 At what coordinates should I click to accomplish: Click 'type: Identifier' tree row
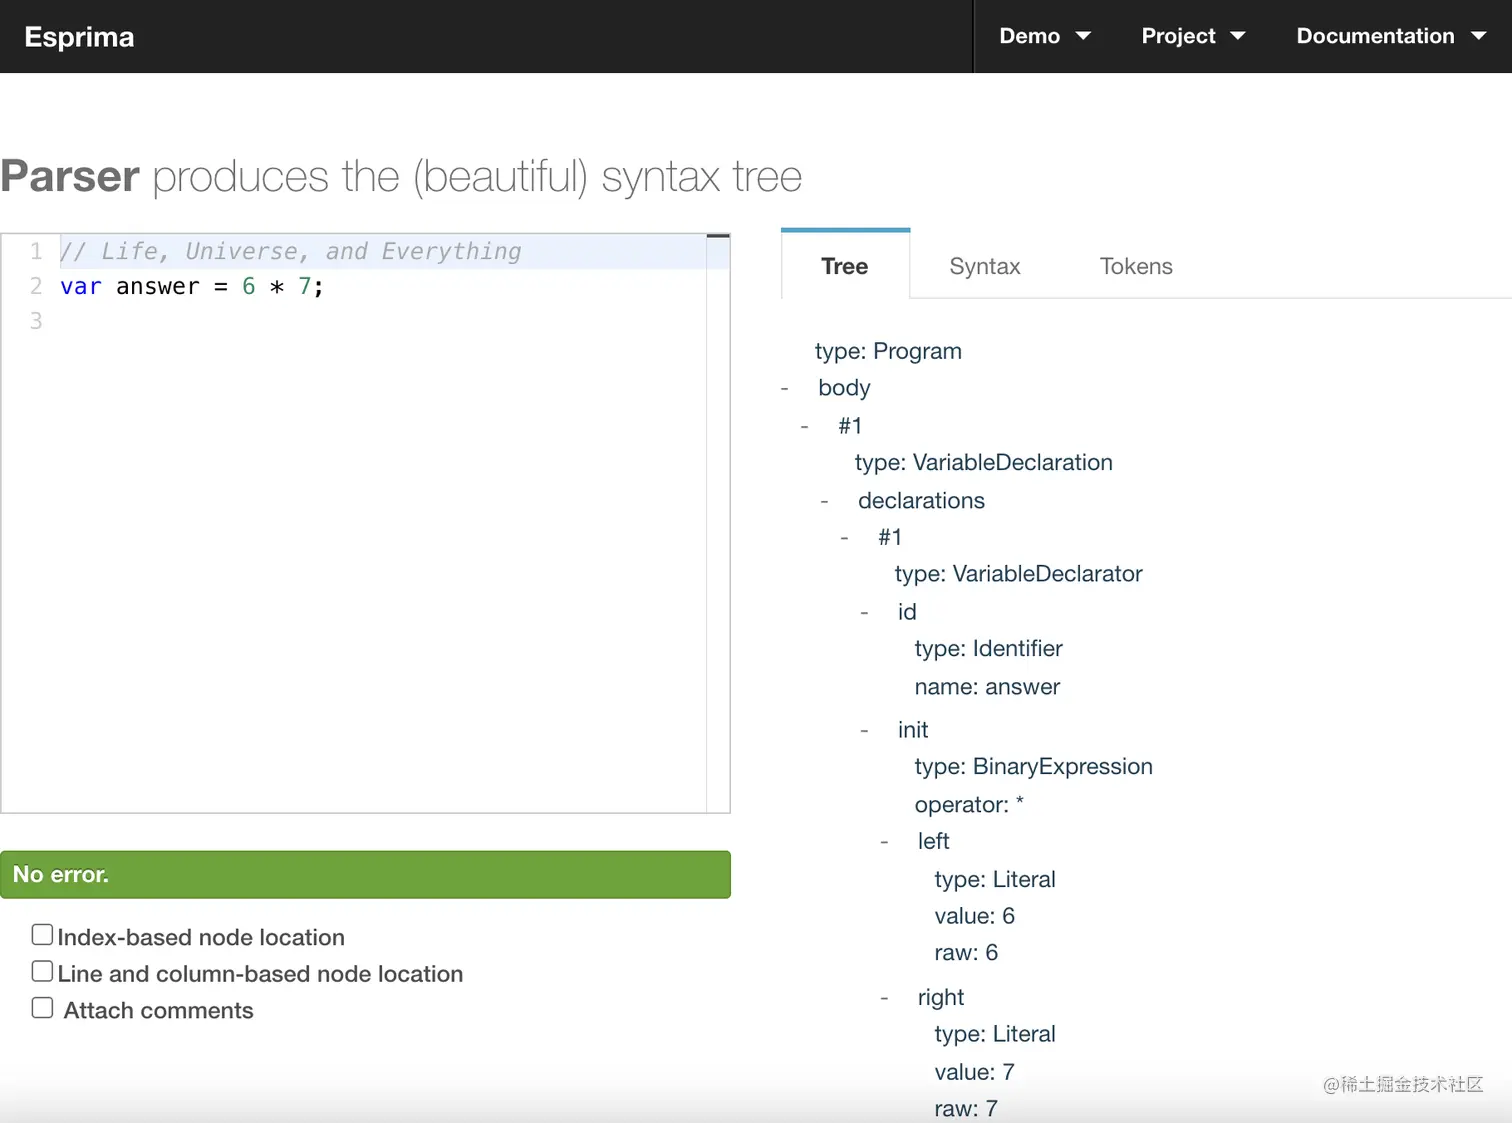pyautogui.click(x=988, y=649)
